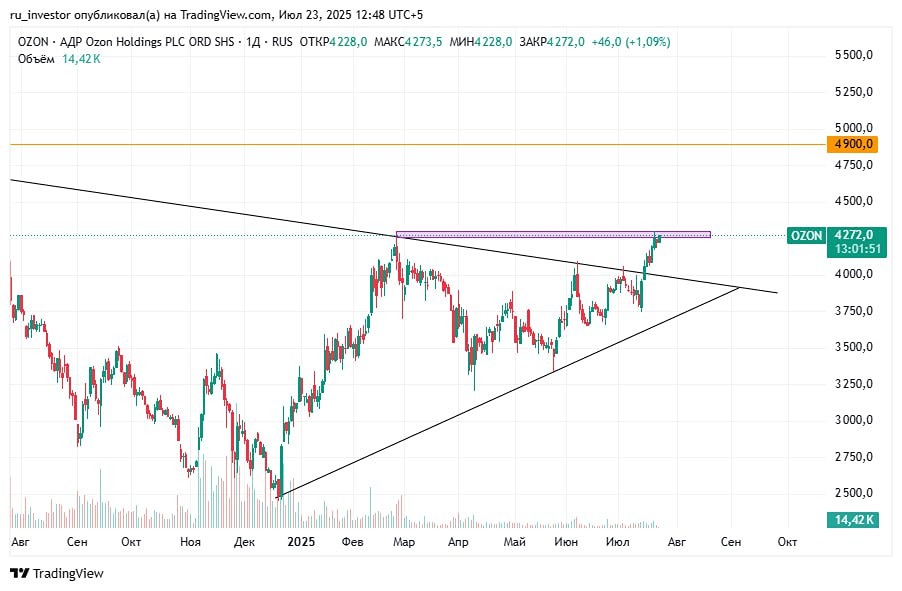Click the Сен label next to Окт at axis left

click(x=77, y=542)
